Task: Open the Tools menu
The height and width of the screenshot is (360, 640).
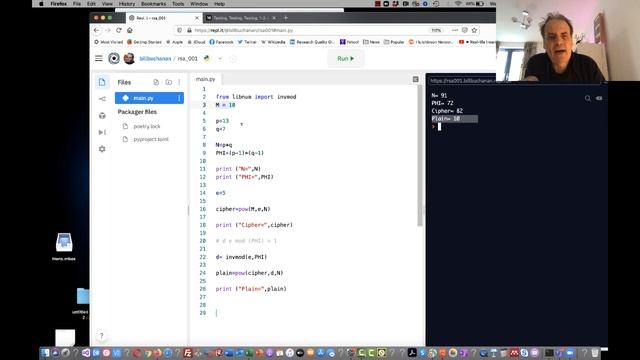Action: (x=178, y=4)
